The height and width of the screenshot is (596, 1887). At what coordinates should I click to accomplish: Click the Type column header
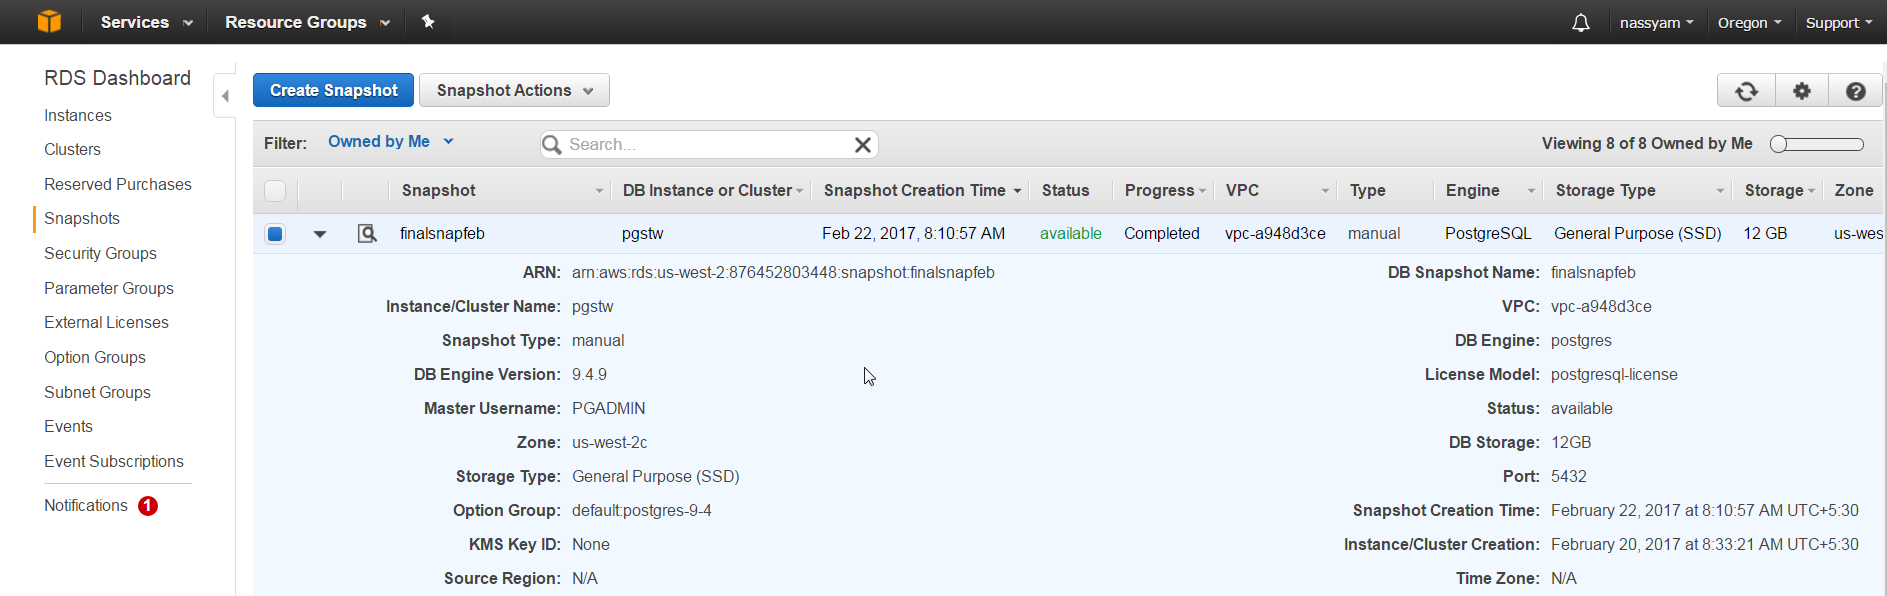[1368, 190]
